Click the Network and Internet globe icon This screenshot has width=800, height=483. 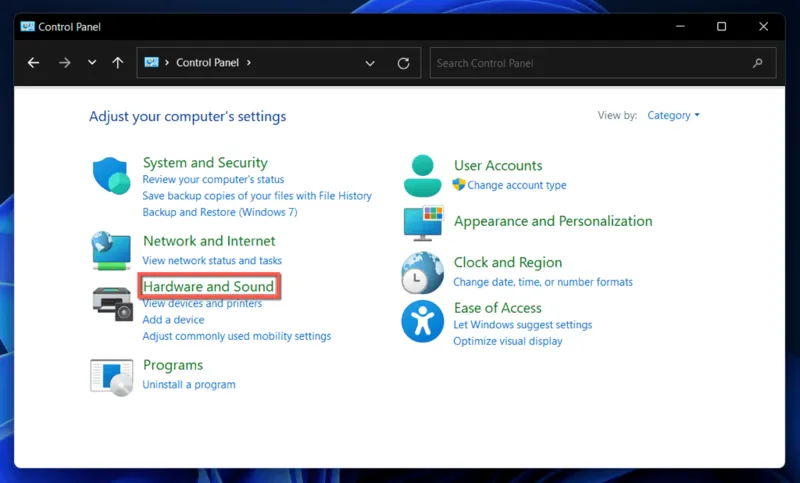pyautogui.click(x=111, y=250)
